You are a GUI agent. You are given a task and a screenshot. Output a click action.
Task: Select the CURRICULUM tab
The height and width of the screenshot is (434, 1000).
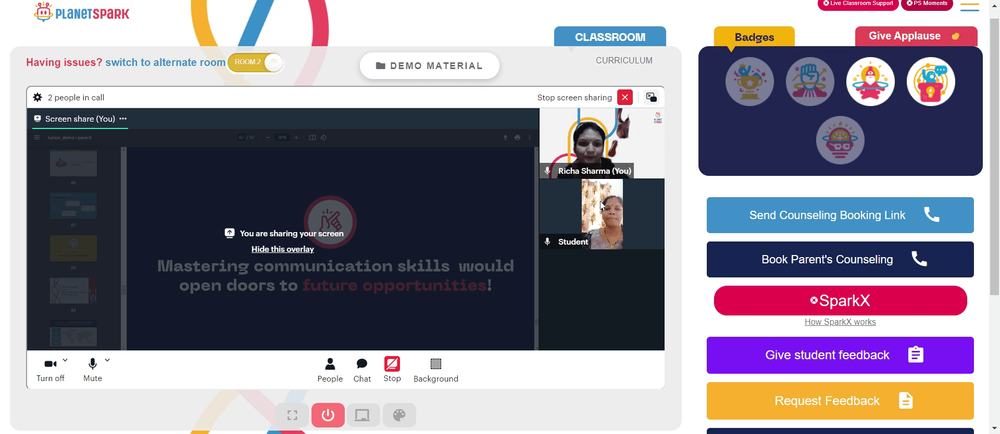624,61
